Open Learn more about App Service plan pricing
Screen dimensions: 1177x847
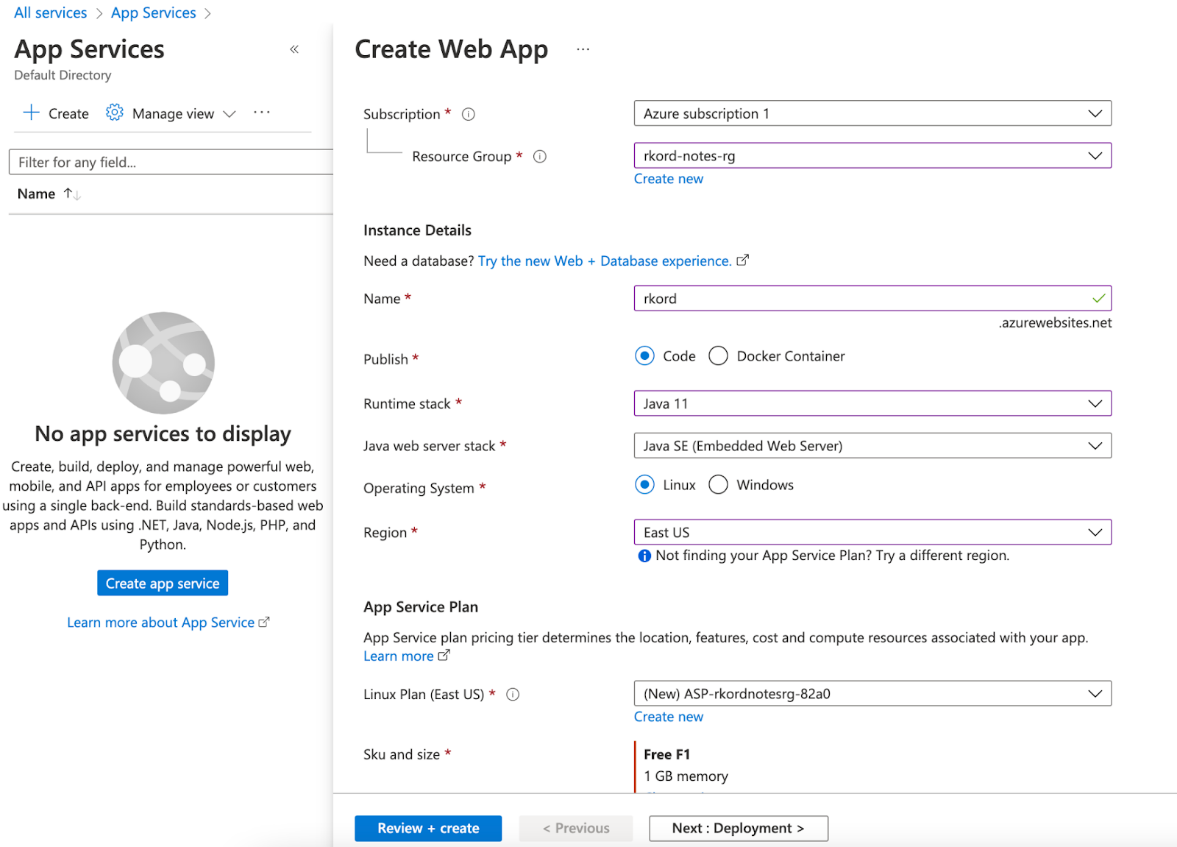click(x=398, y=656)
